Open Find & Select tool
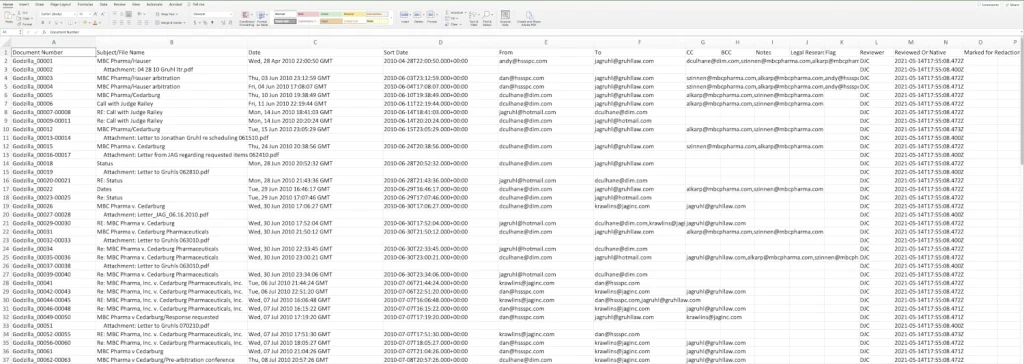Image resolution: width=1024 pixels, height=364 pixels. click(x=487, y=17)
